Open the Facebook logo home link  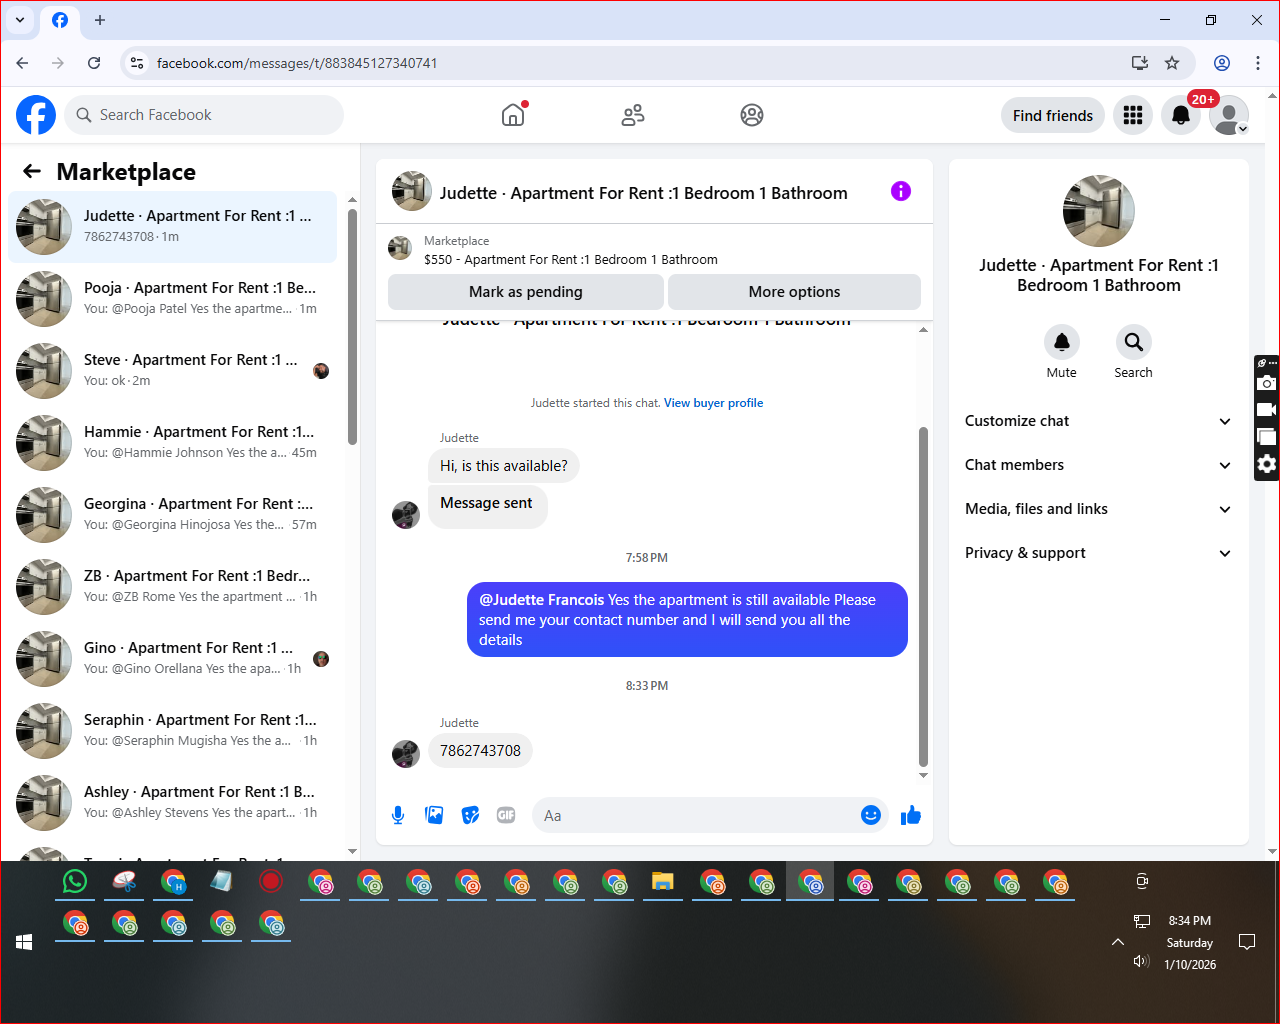click(x=36, y=115)
